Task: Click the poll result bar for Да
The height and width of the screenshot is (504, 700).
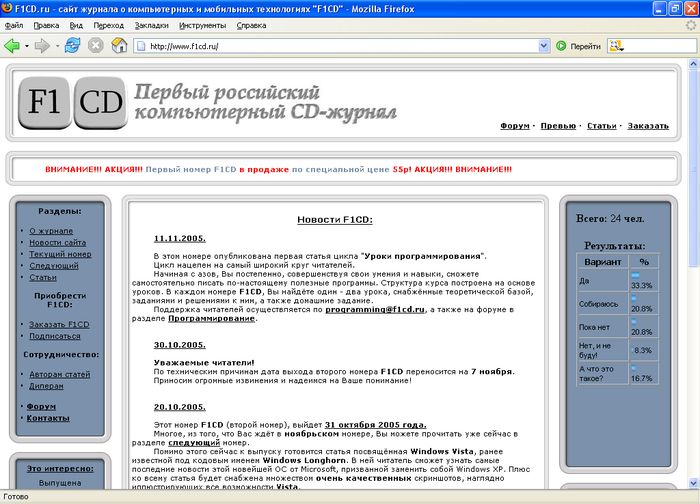Action: click(x=635, y=275)
